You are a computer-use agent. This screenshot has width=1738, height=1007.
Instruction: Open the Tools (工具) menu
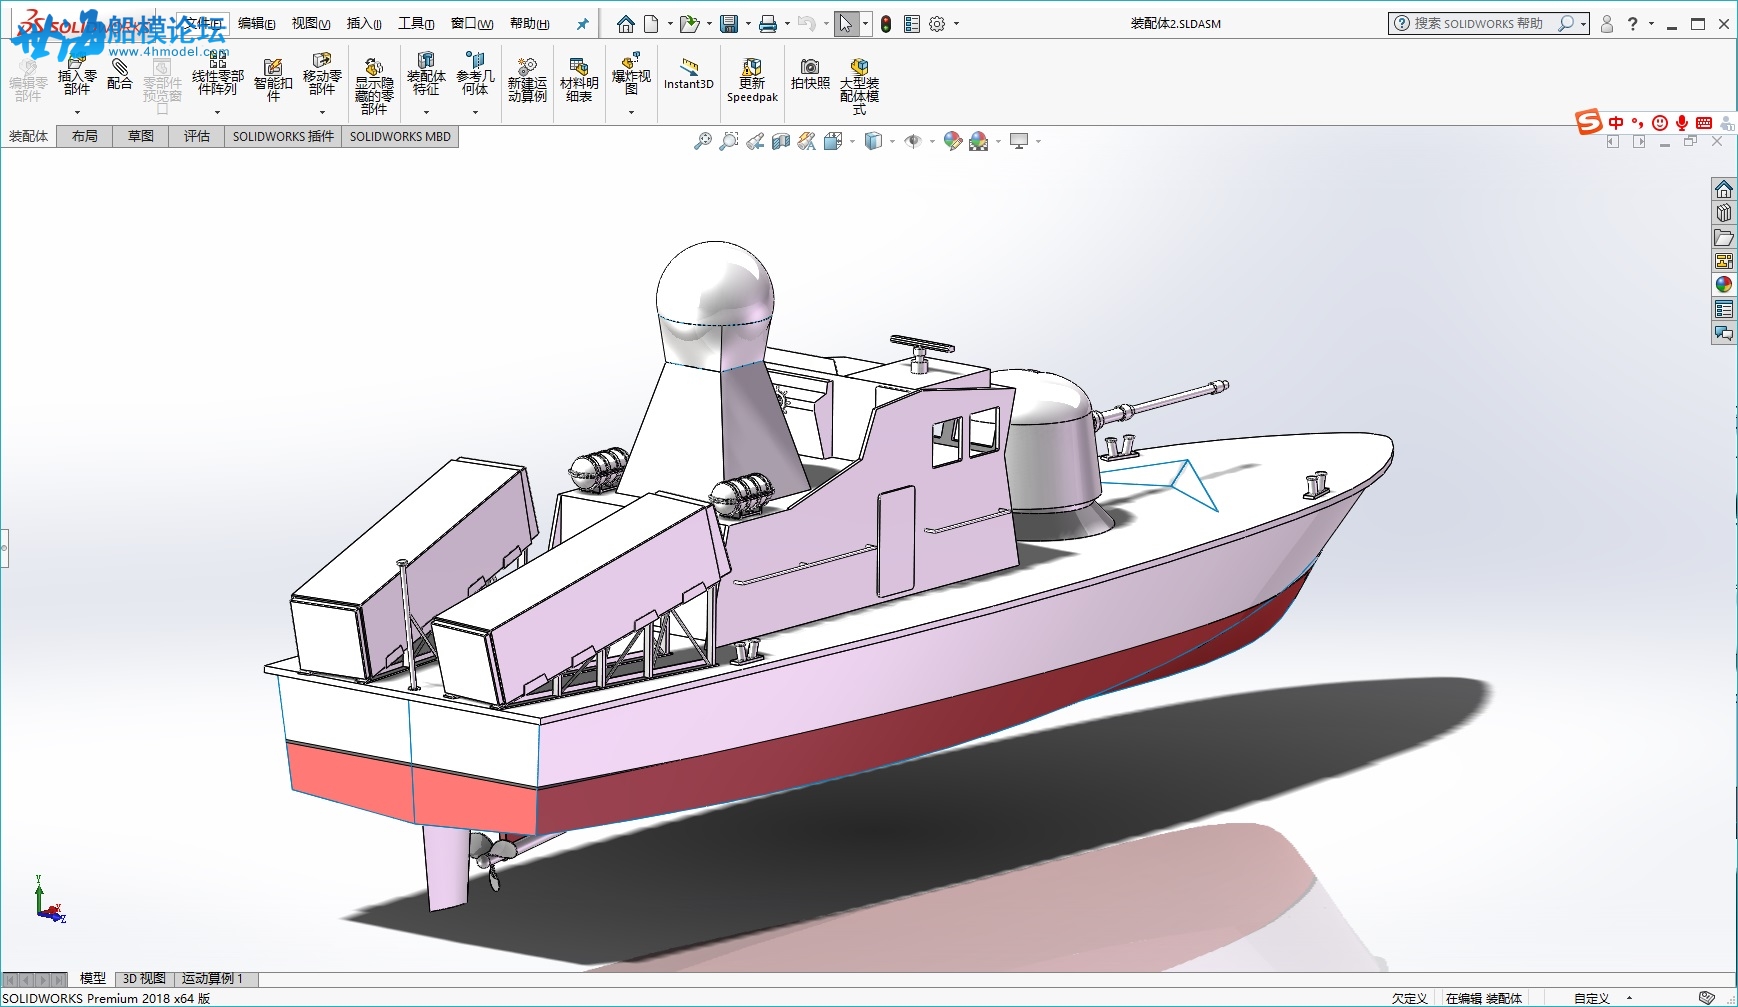click(416, 24)
